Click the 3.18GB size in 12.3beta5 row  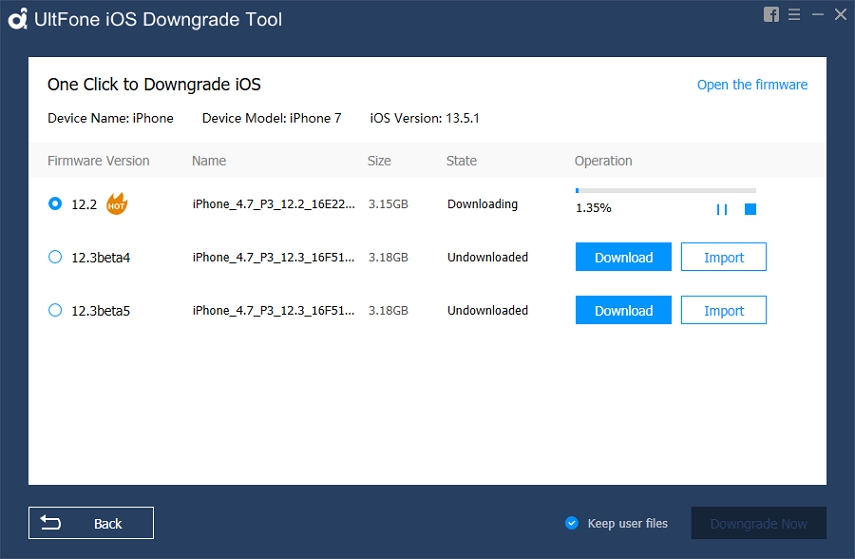[388, 311]
